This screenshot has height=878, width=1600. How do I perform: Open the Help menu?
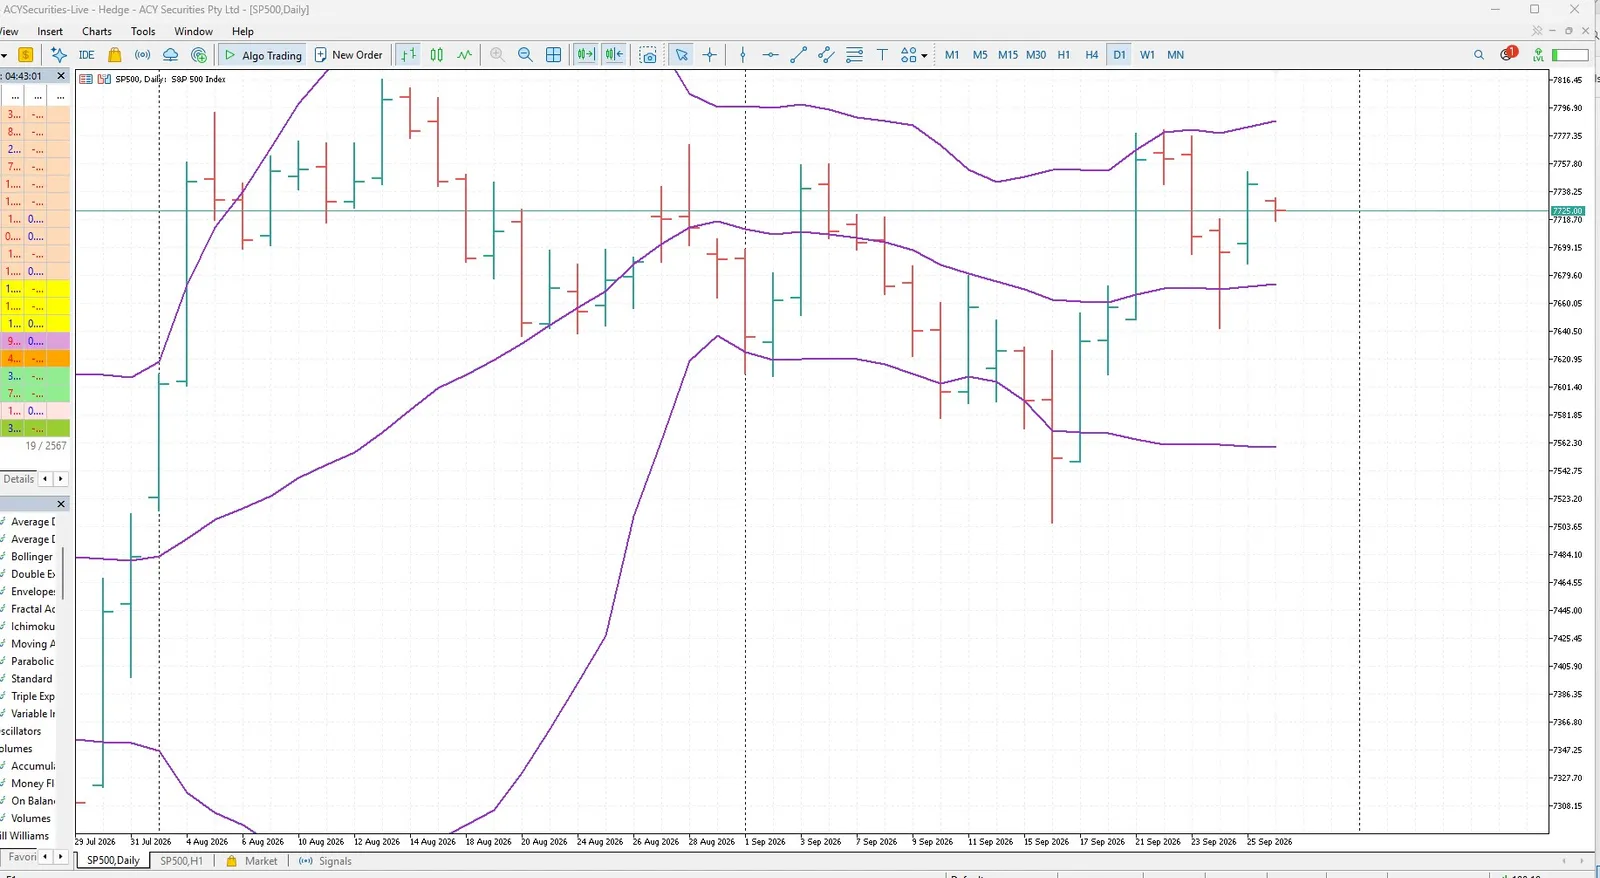tap(243, 31)
